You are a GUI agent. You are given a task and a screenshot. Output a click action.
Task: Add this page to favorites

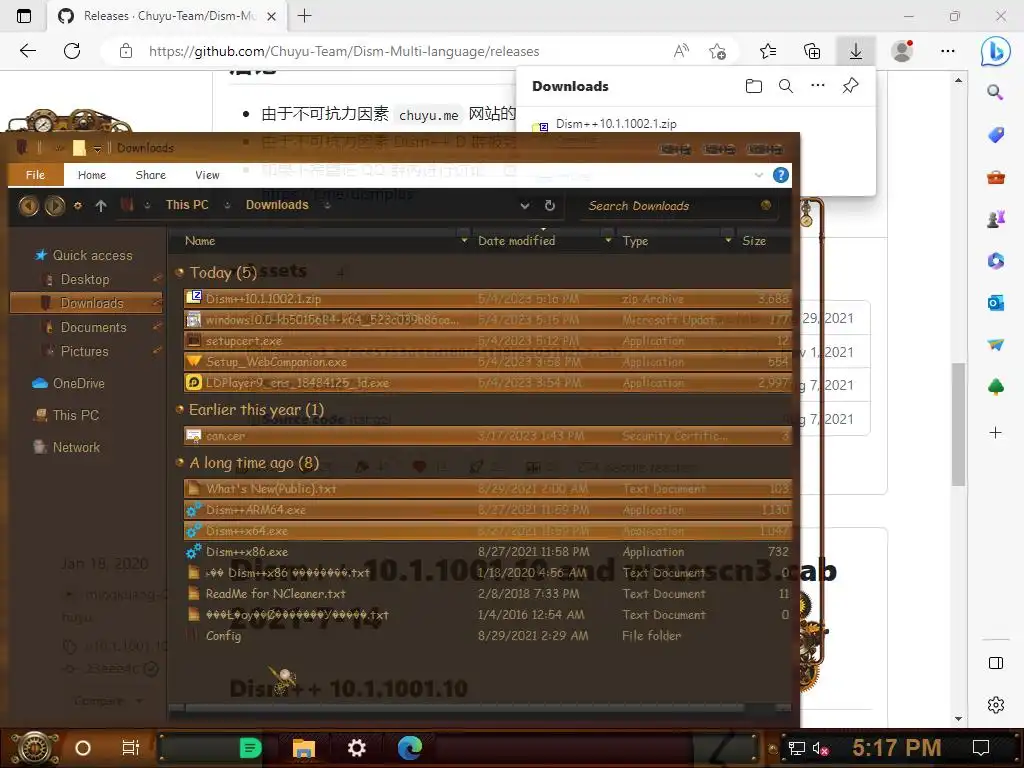717,51
